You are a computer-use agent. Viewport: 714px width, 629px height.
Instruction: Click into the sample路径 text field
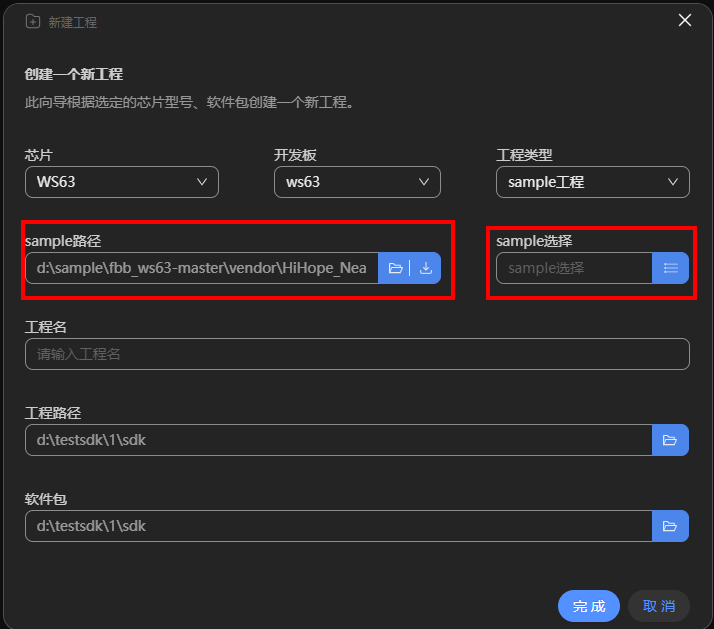[x=201, y=268]
